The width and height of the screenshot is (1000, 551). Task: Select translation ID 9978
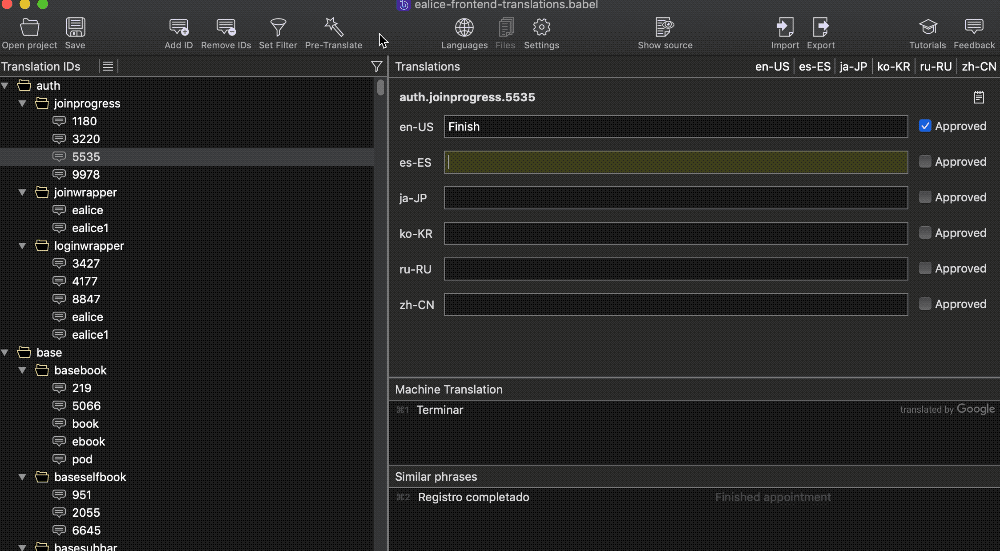click(85, 175)
